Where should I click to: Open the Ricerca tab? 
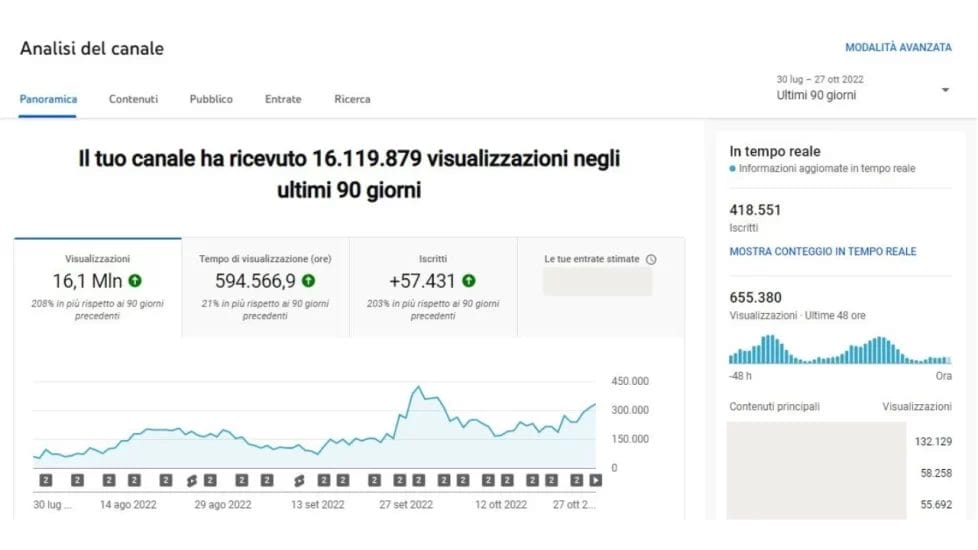(x=352, y=99)
